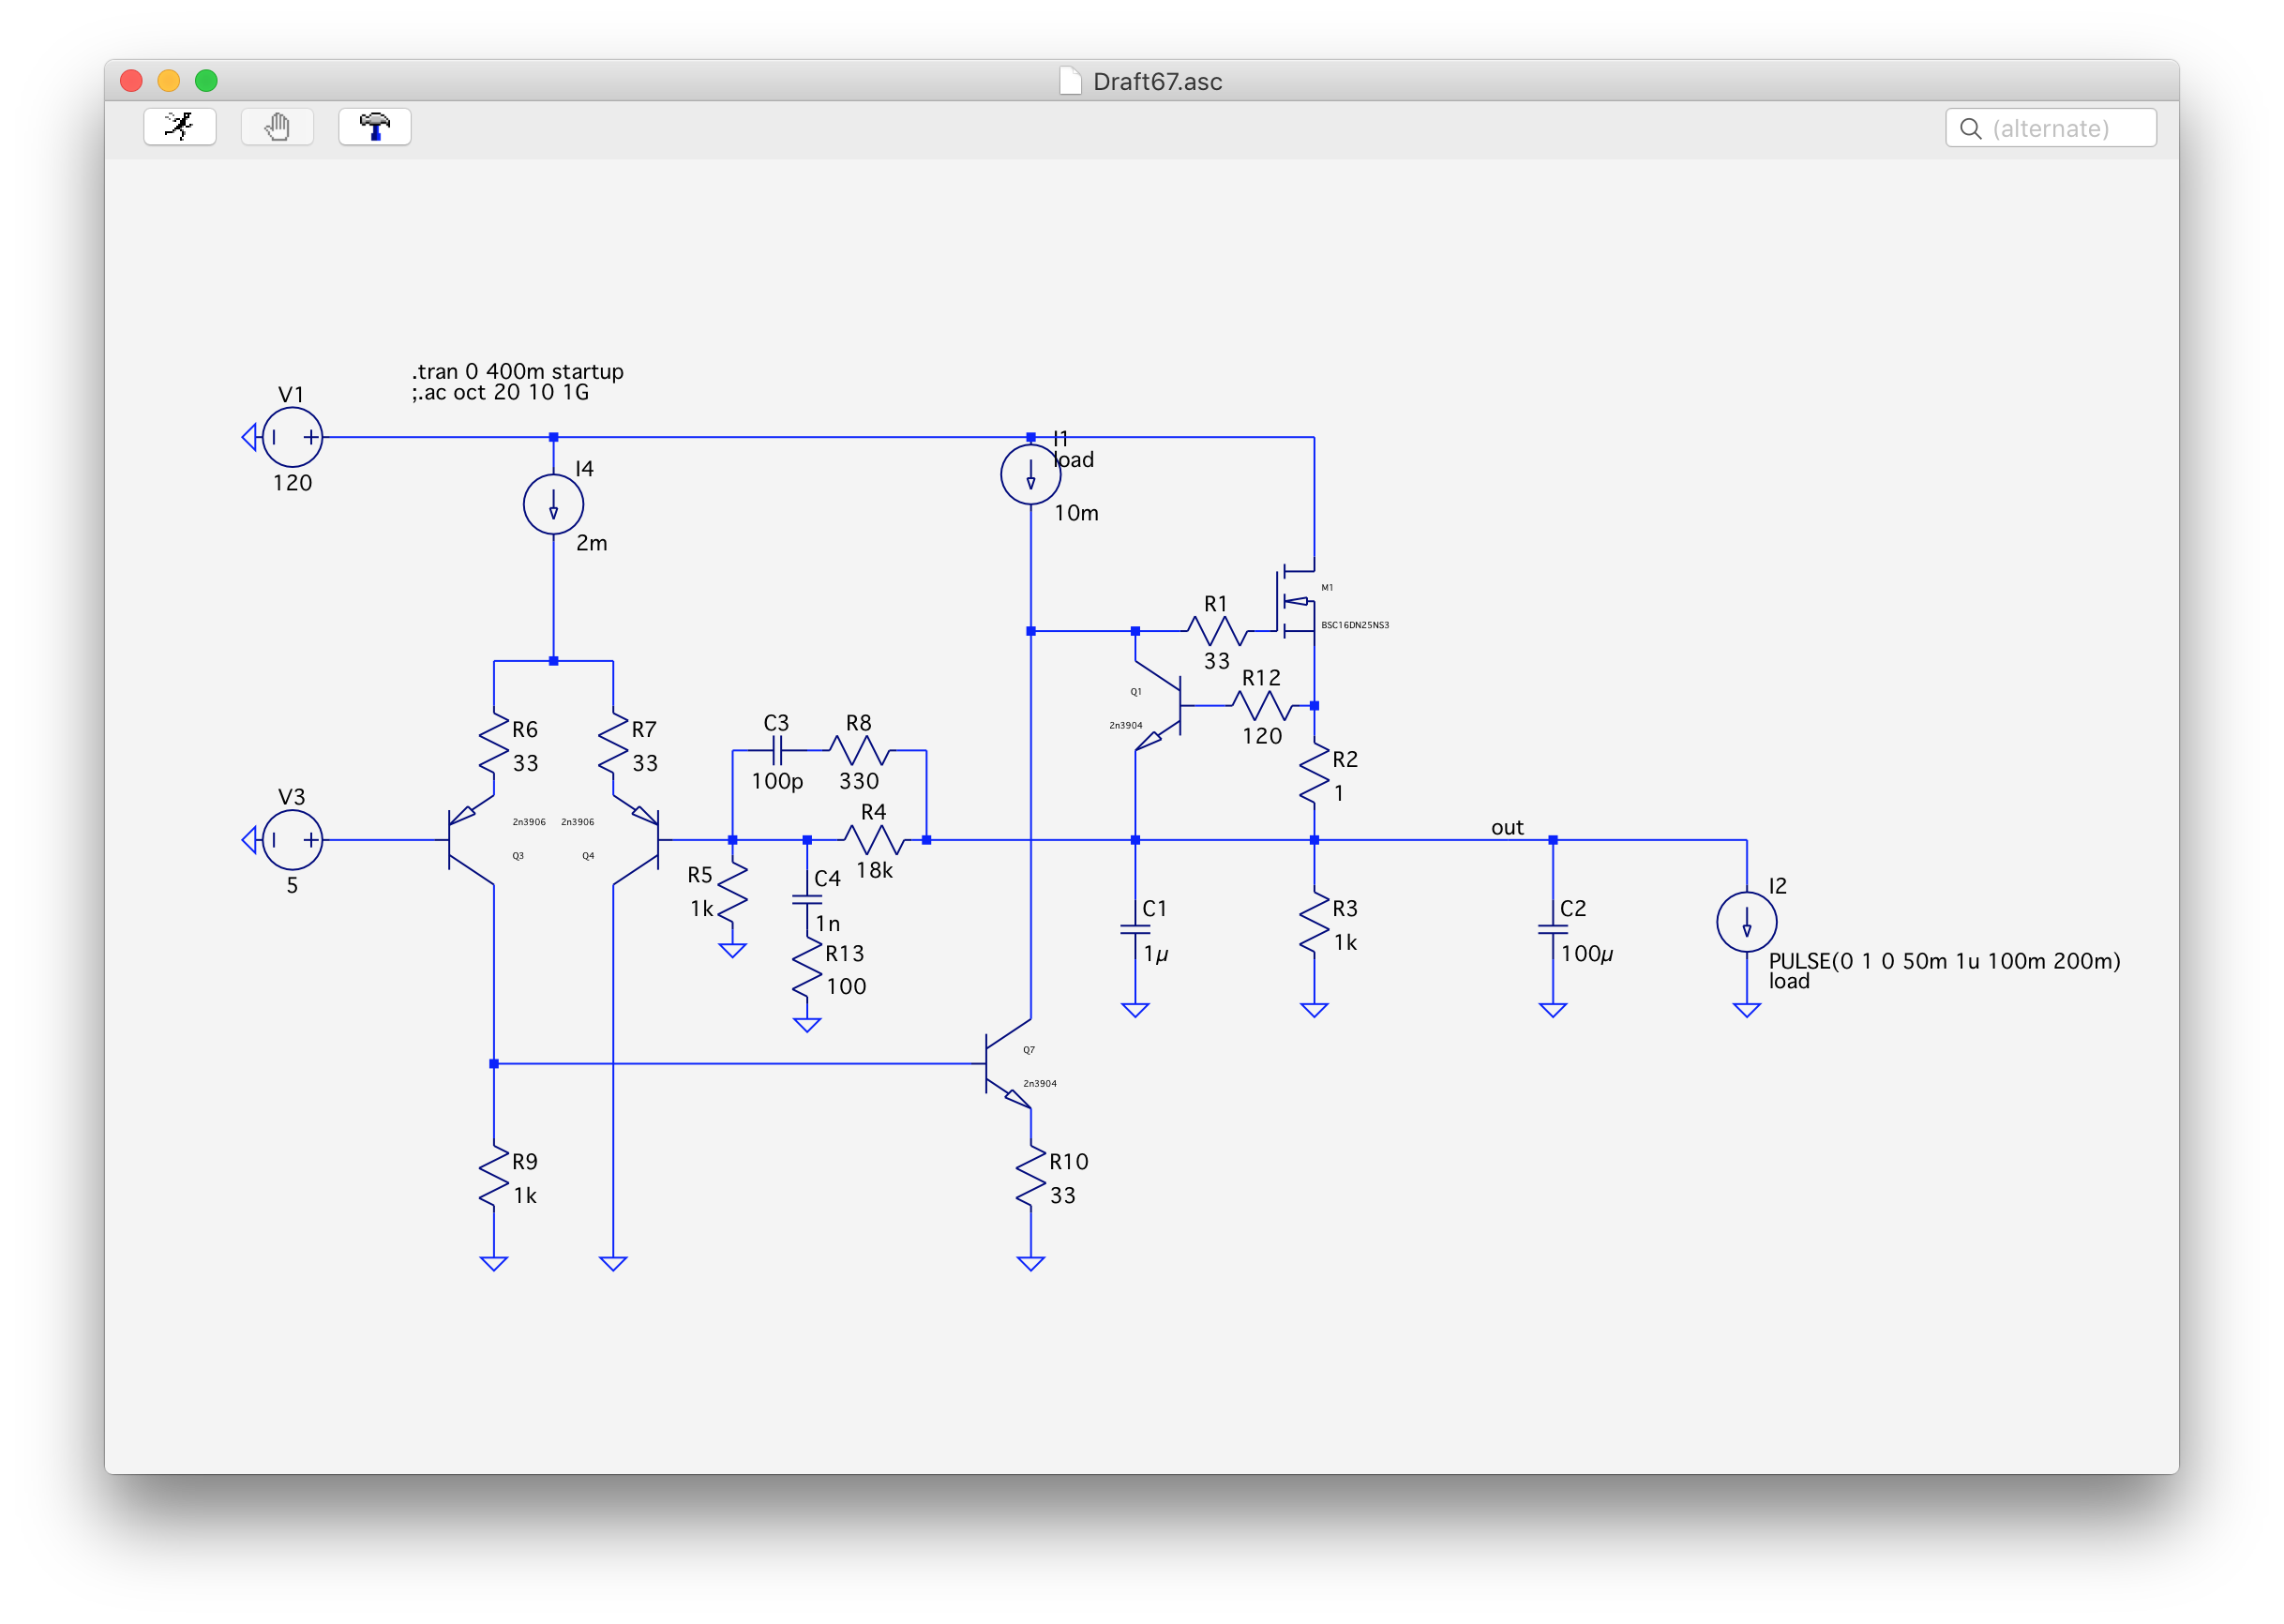
Task: Click the V3 voltage source symbol
Action: pos(292,840)
